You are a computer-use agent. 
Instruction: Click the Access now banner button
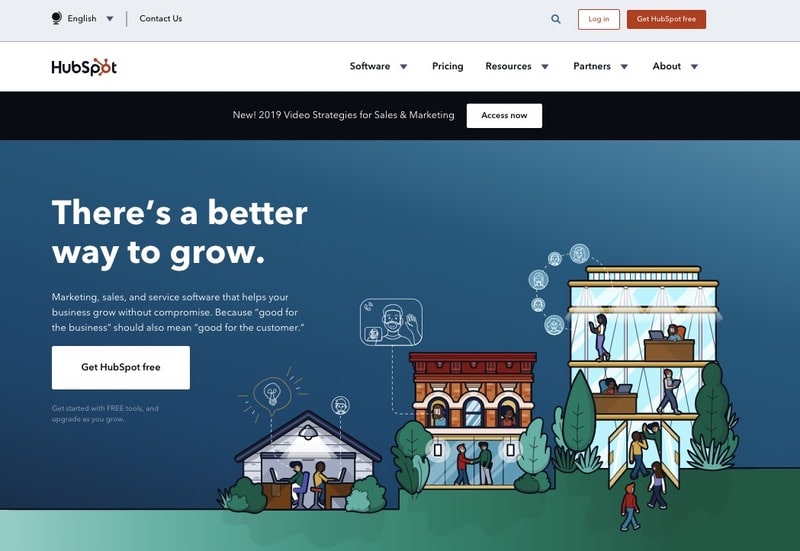coord(504,116)
